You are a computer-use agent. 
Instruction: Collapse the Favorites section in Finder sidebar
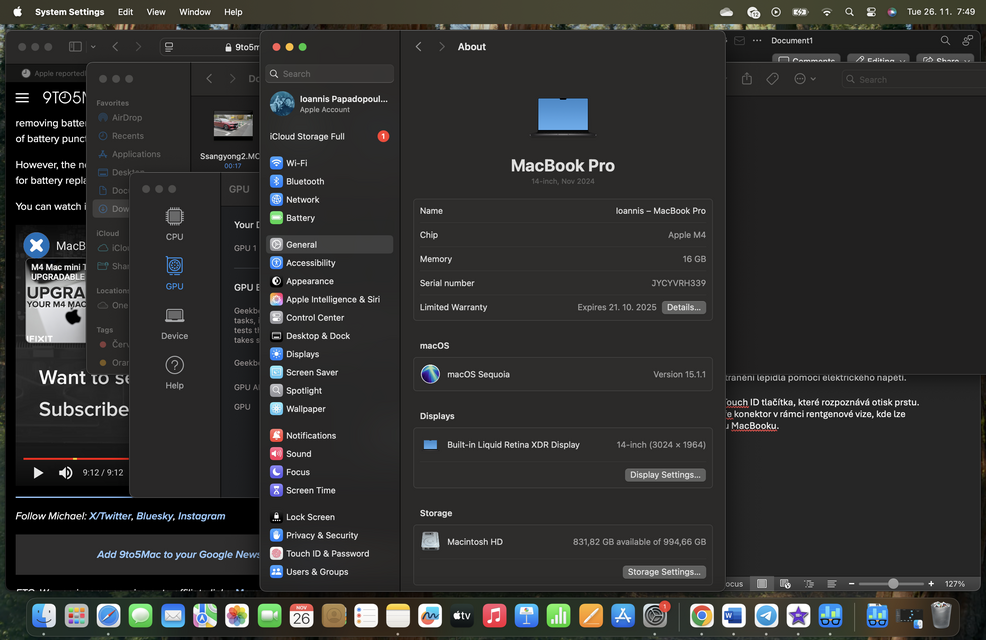coord(113,103)
